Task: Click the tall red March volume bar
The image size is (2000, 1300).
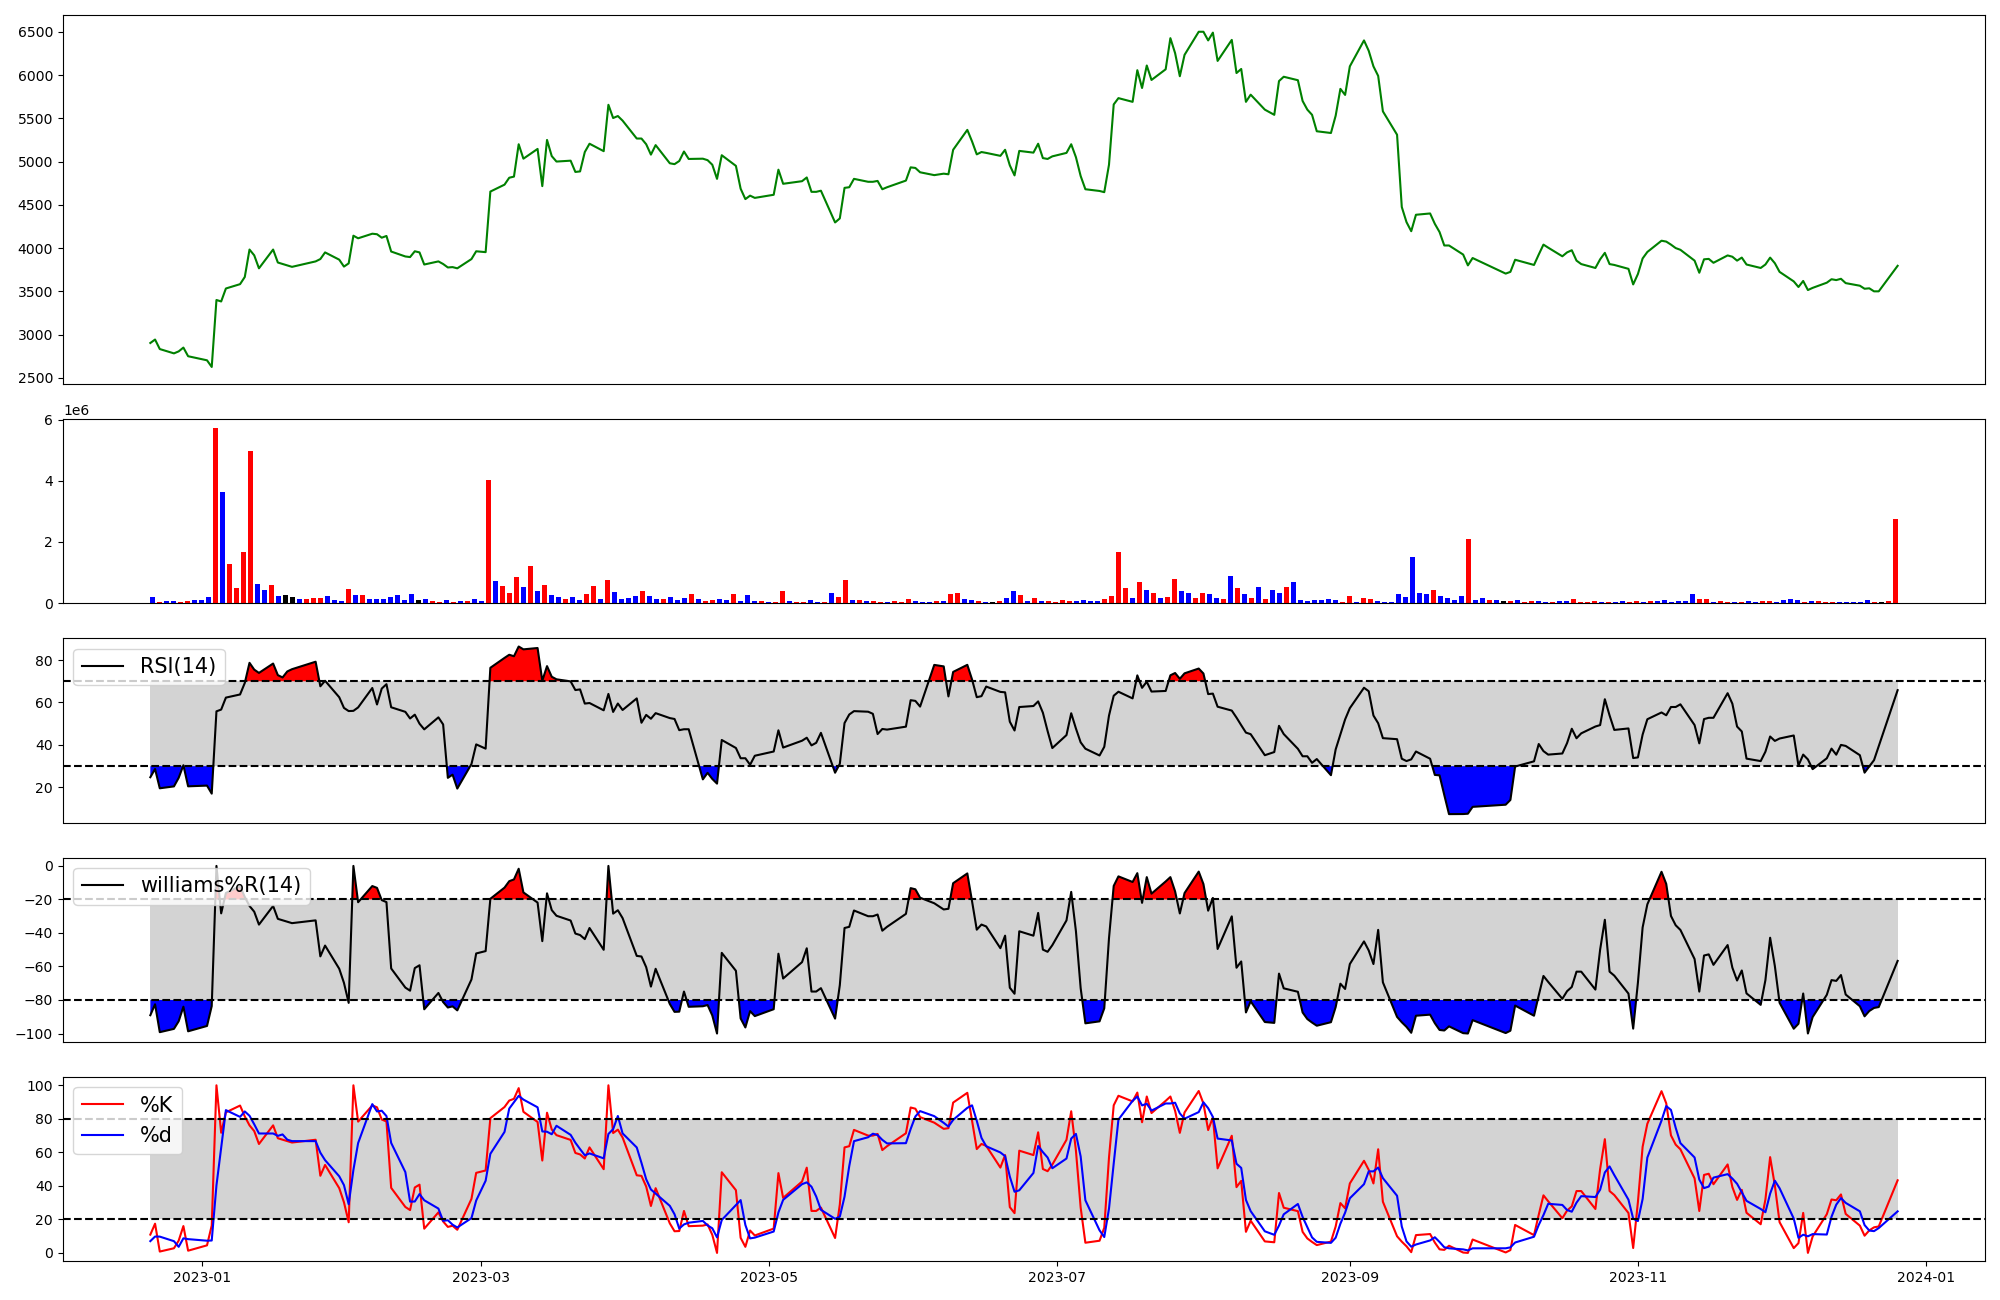Action: pos(488,541)
